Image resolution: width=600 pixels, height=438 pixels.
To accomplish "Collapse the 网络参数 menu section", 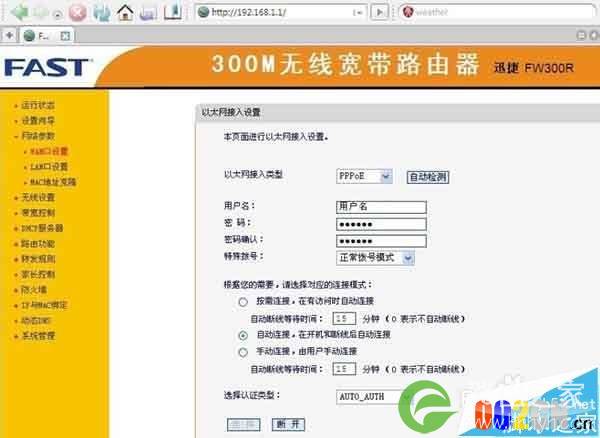I will tap(38, 136).
